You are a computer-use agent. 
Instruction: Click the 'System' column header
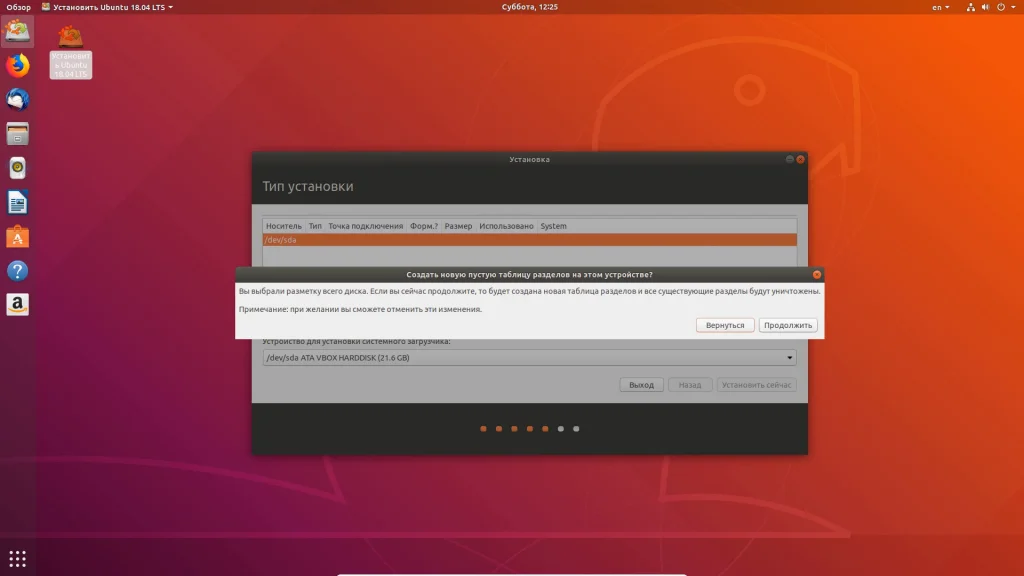pos(553,226)
